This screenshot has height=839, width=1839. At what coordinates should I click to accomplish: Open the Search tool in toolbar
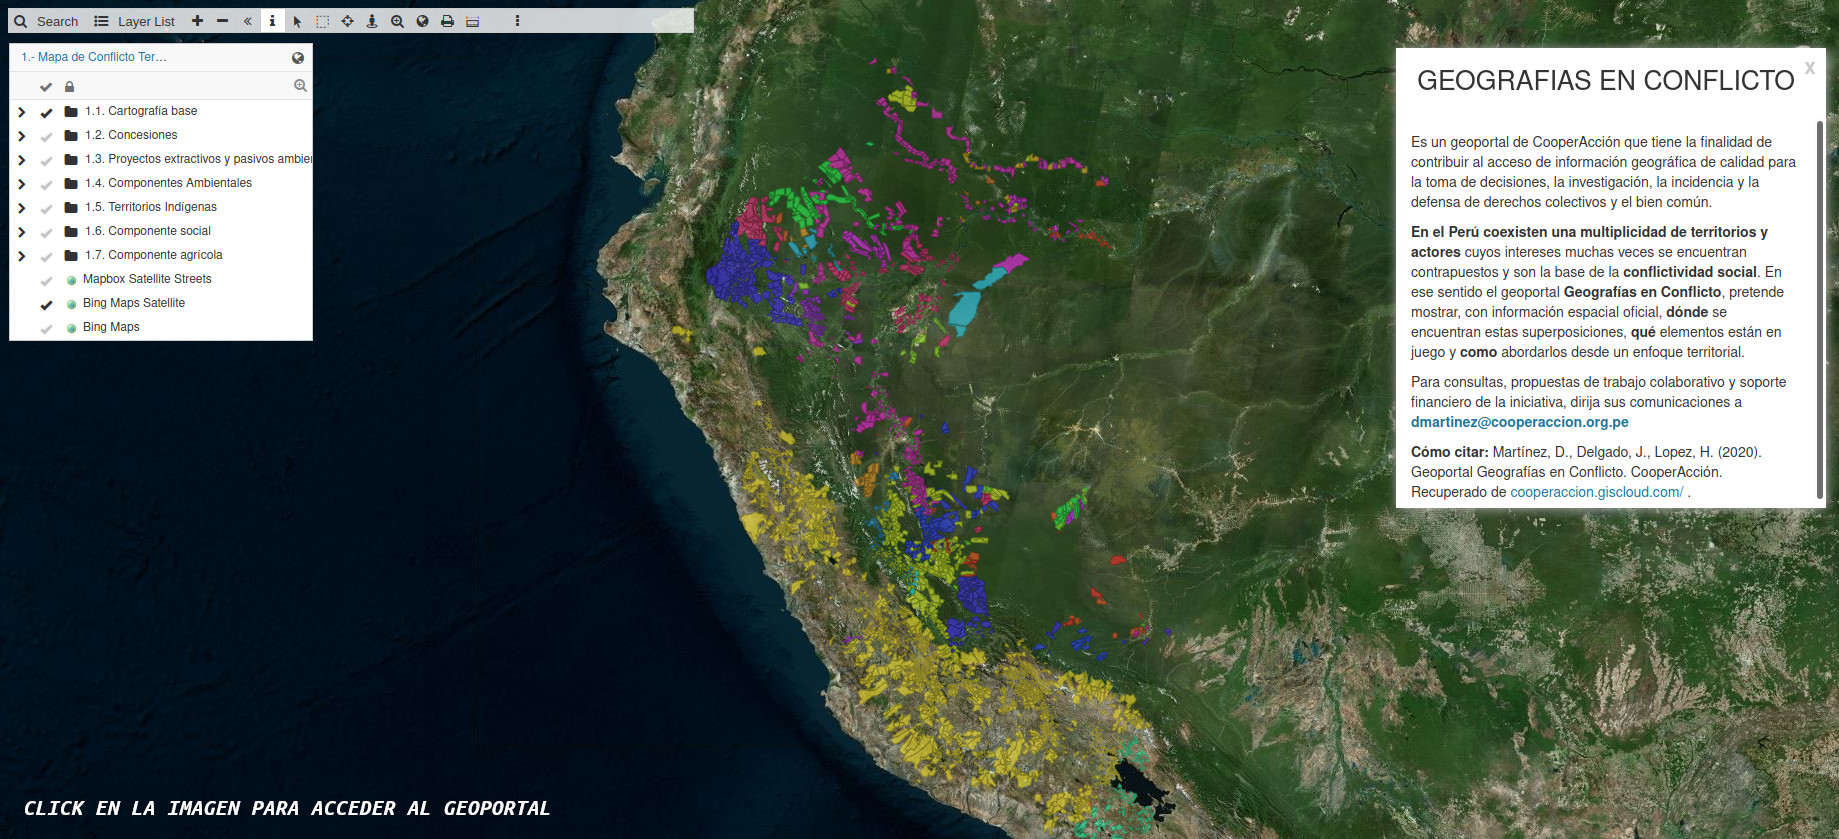coord(46,21)
